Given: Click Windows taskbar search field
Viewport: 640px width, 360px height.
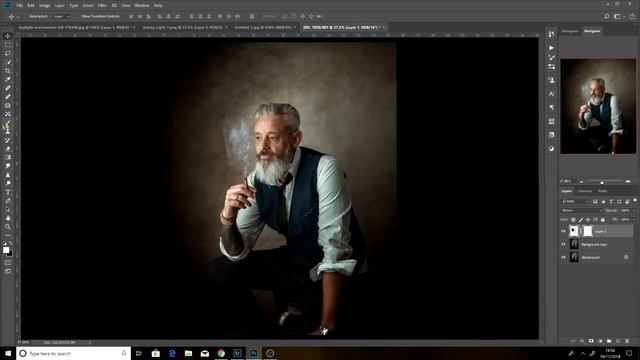Looking at the screenshot, I should pyautogui.click(x=73, y=353).
